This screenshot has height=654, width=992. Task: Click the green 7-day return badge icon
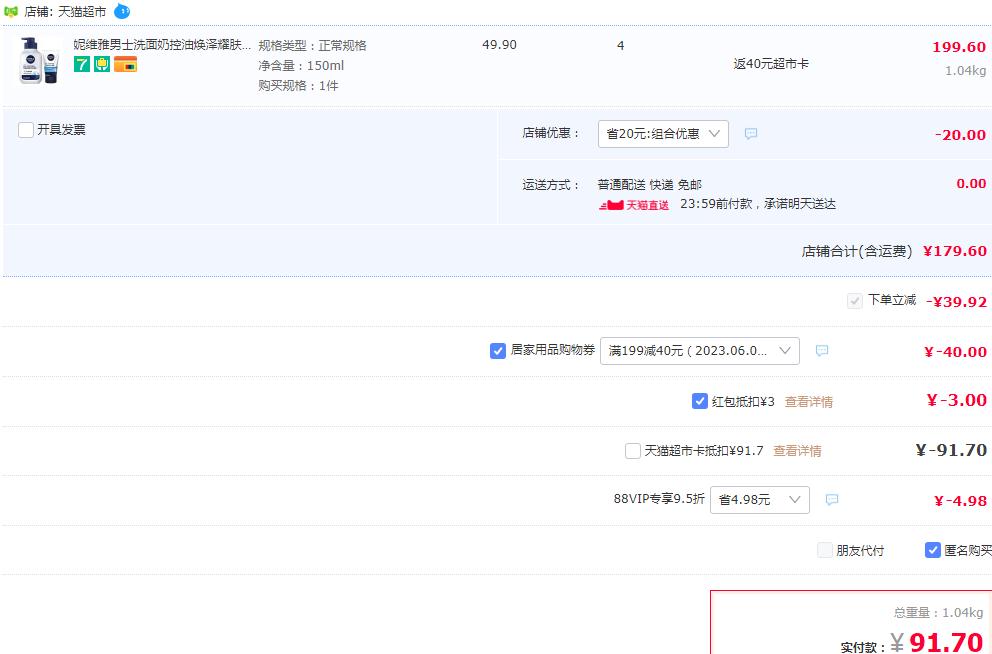(82, 64)
